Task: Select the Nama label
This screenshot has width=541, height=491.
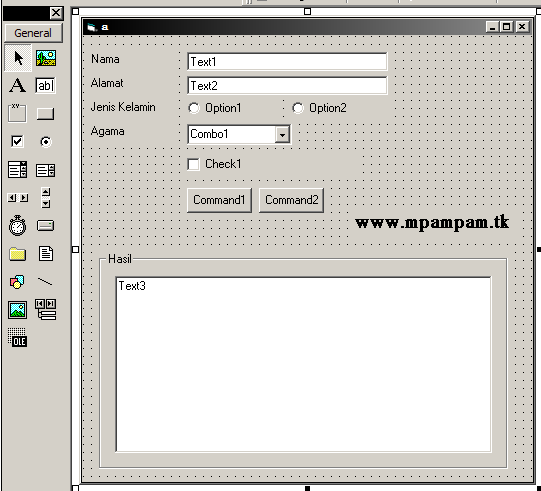Action: point(106,59)
